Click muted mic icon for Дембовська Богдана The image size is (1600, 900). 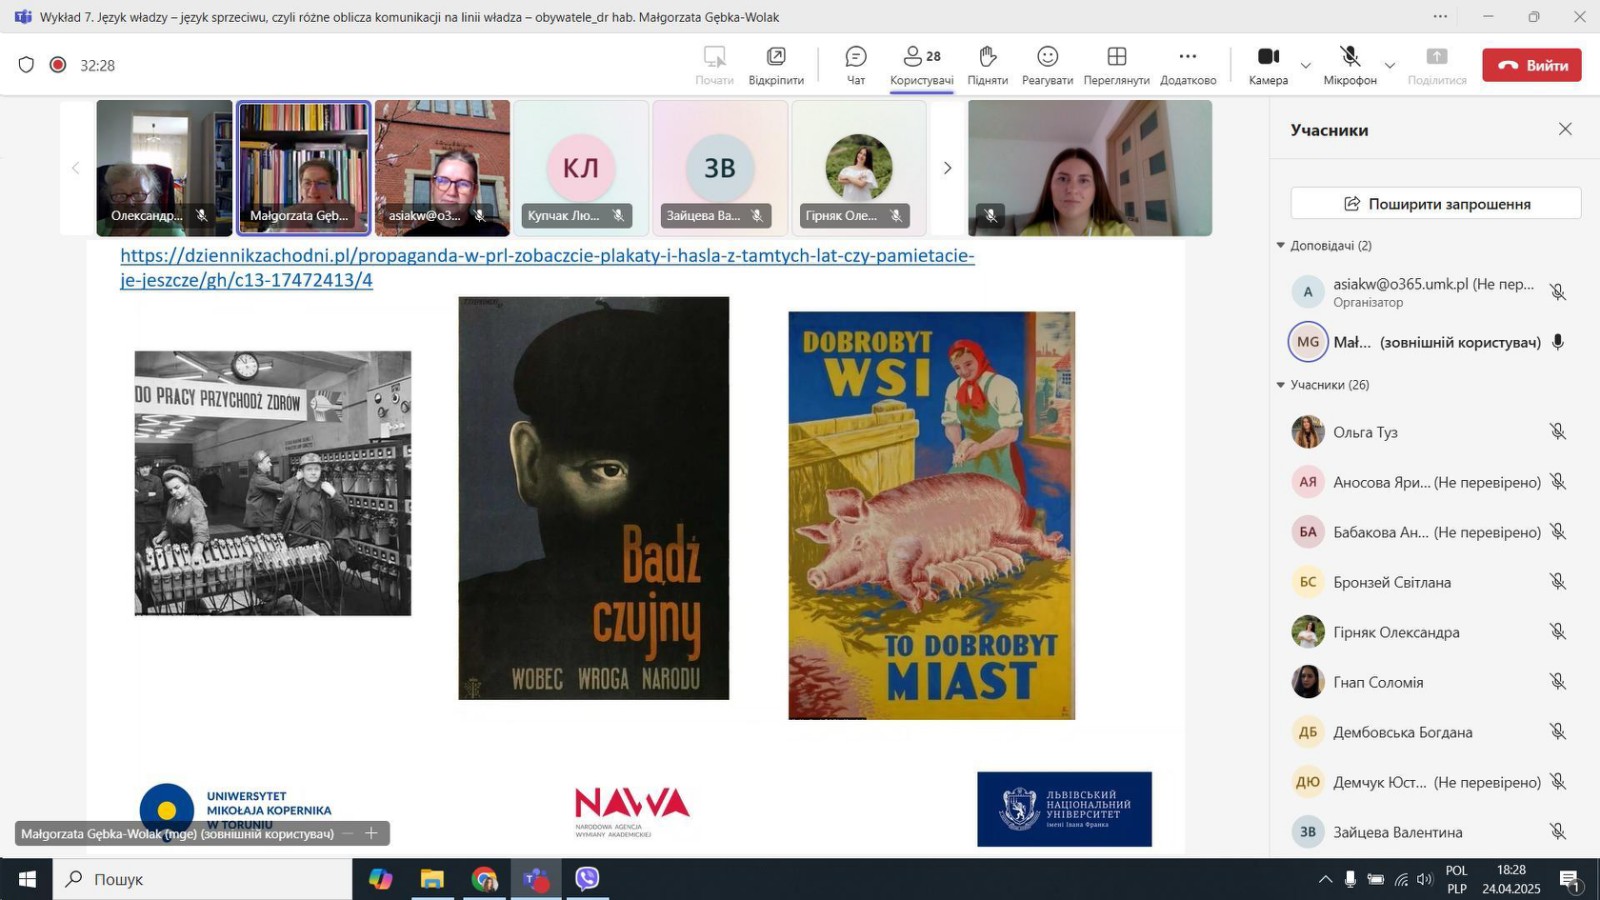[x=1557, y=731]
